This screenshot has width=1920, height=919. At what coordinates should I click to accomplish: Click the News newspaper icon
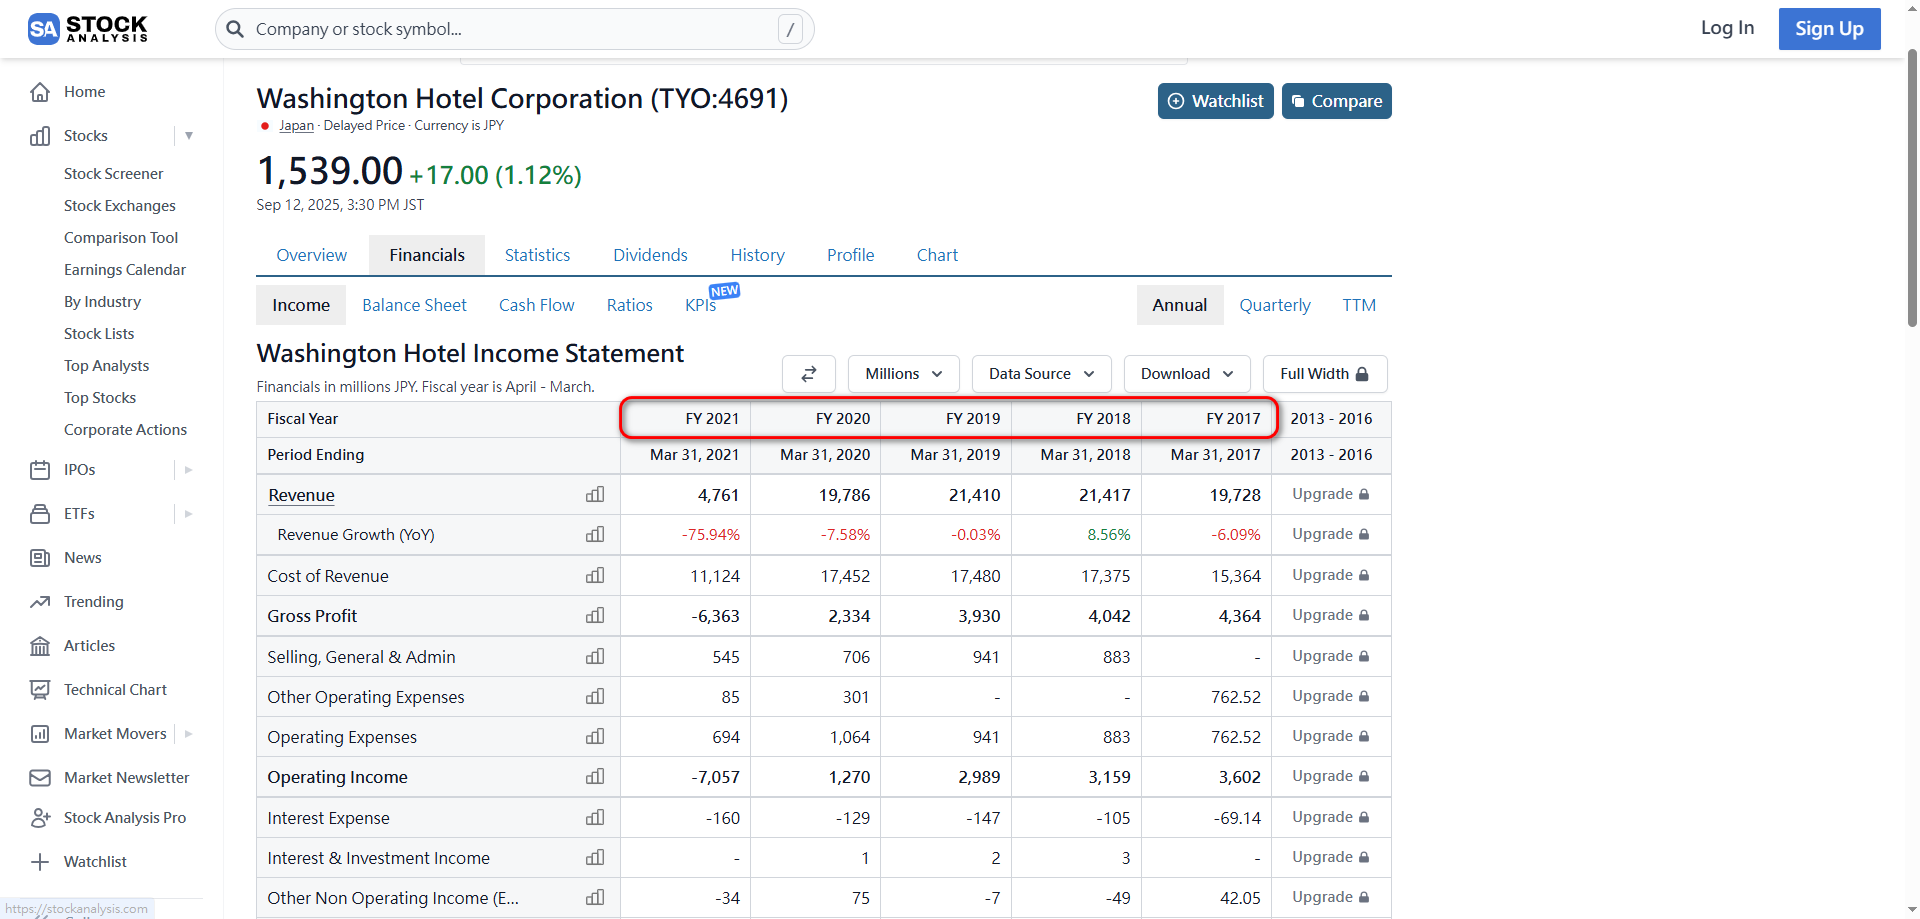tap(40, 558)
